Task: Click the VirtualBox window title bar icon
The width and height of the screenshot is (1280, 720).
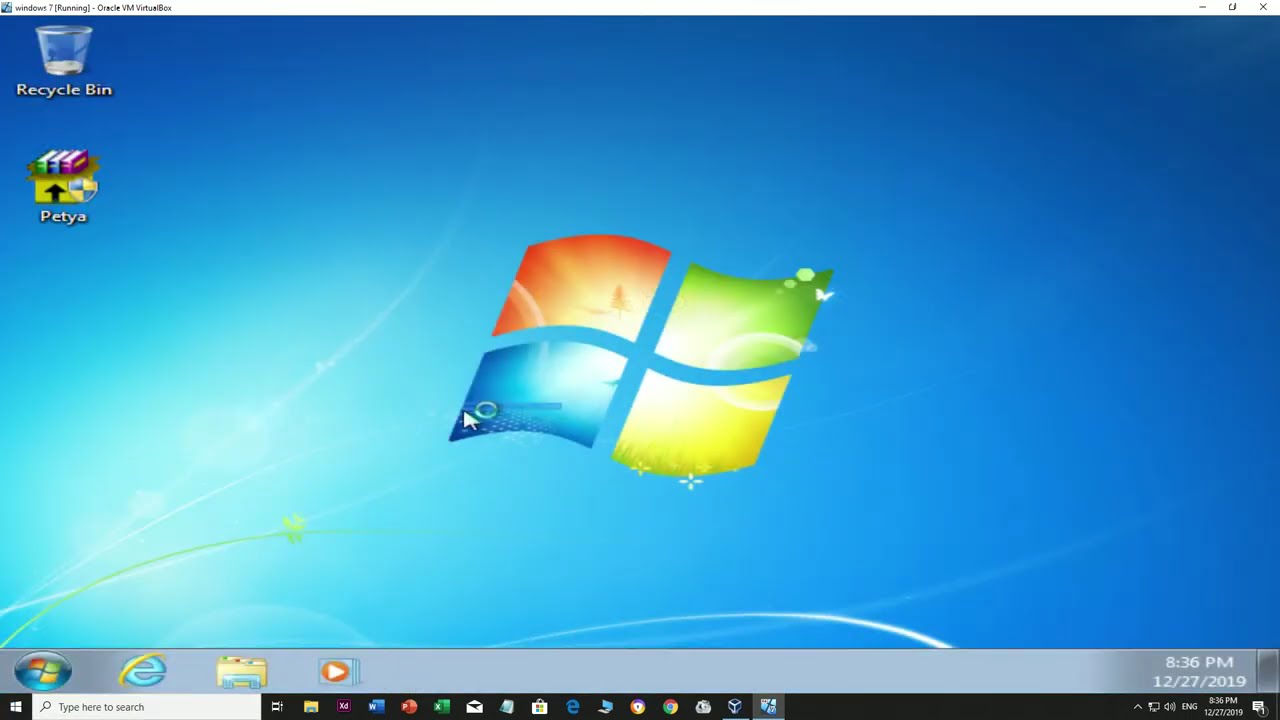Action: pos(7,7)
